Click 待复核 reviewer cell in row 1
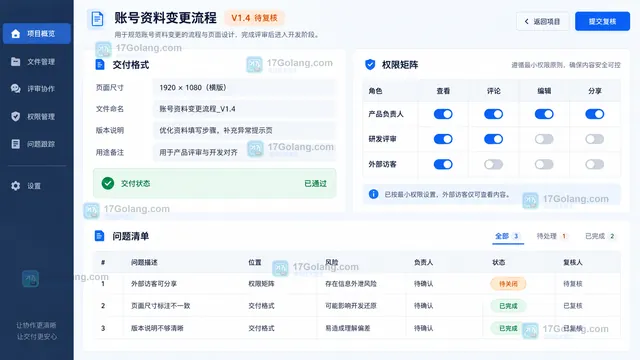Image resolution: width=640 pixels, height=360 pixels. coord(573,284)
